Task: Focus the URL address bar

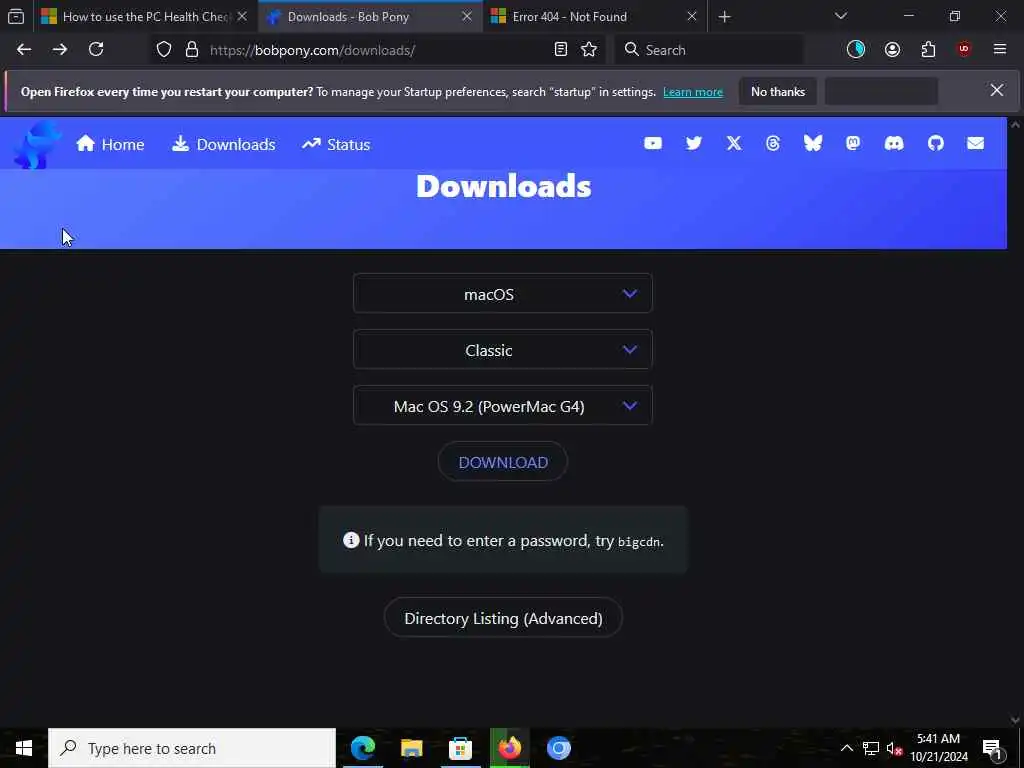Action: pos(379,50)
